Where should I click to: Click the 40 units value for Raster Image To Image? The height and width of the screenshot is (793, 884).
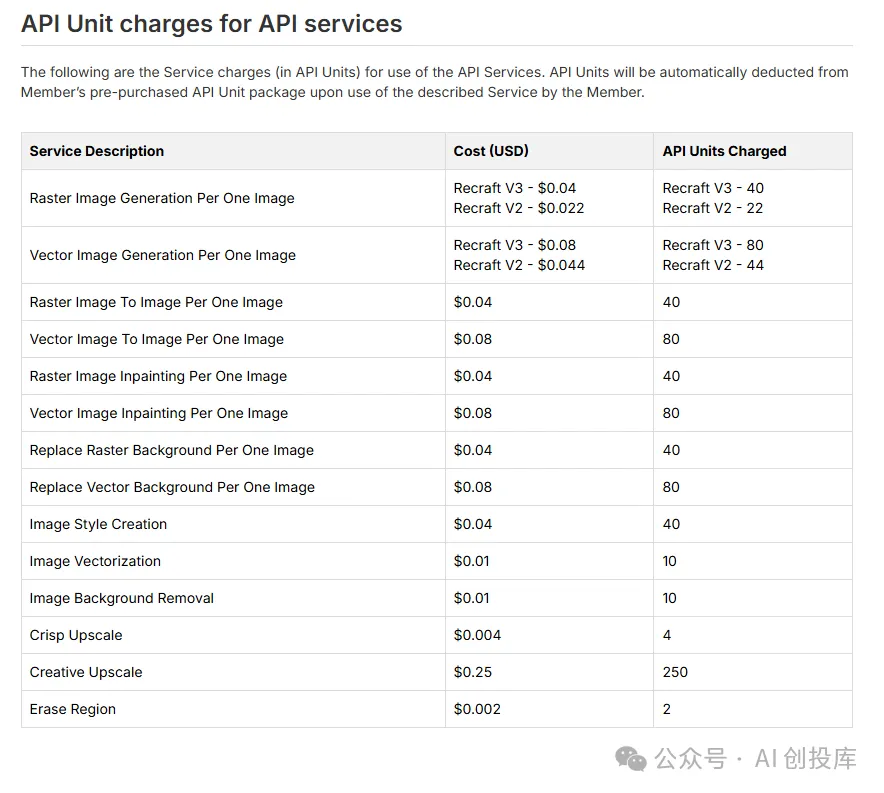(671, 303)
